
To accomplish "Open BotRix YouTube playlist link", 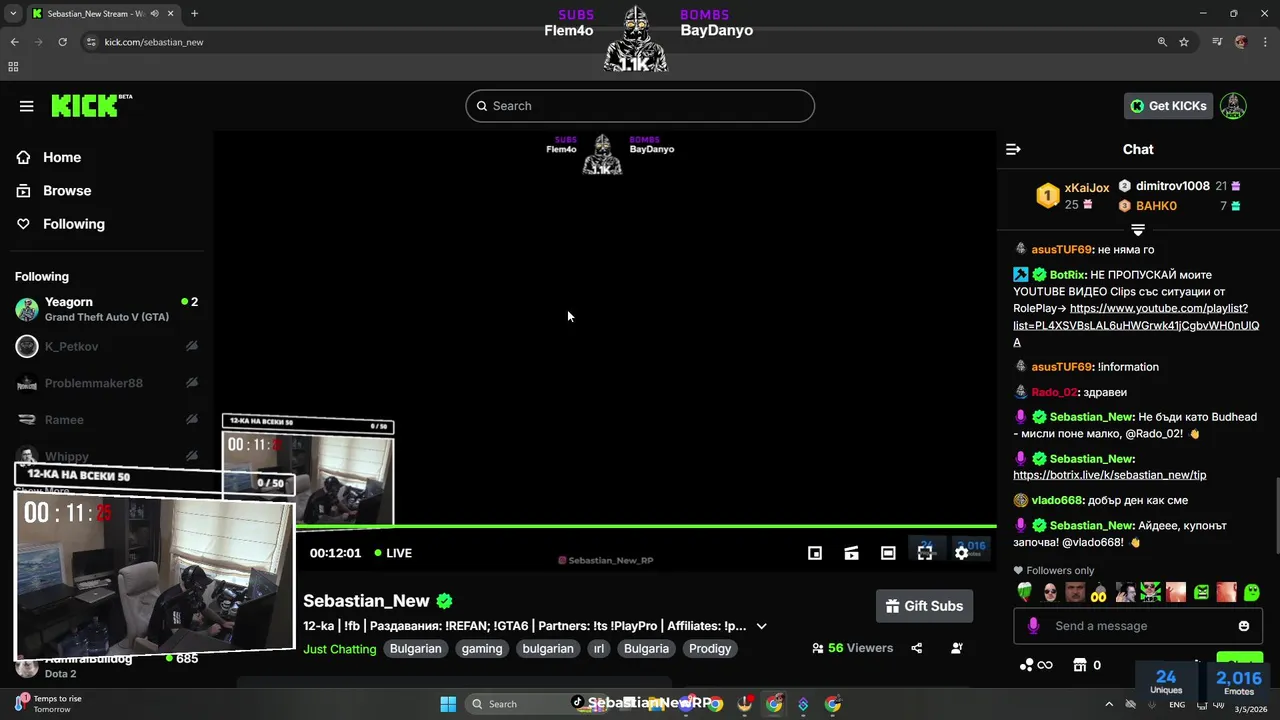I will 1136,325.
